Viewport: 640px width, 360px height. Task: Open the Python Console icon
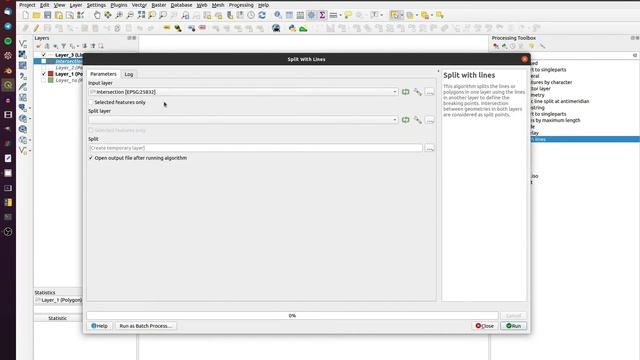pos(292,28)
